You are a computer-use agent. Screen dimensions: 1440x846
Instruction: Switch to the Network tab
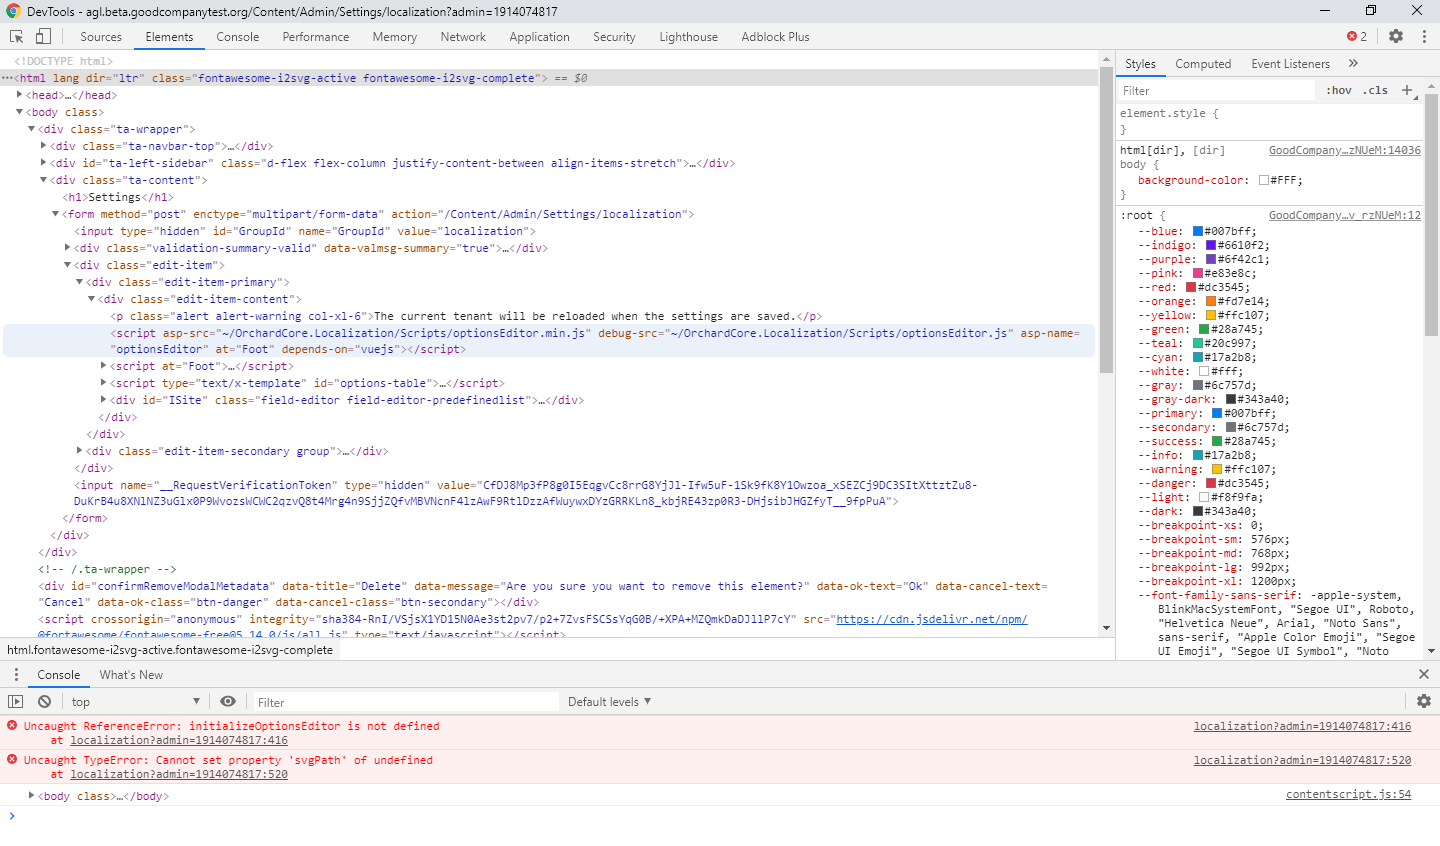tap(463, 37)
